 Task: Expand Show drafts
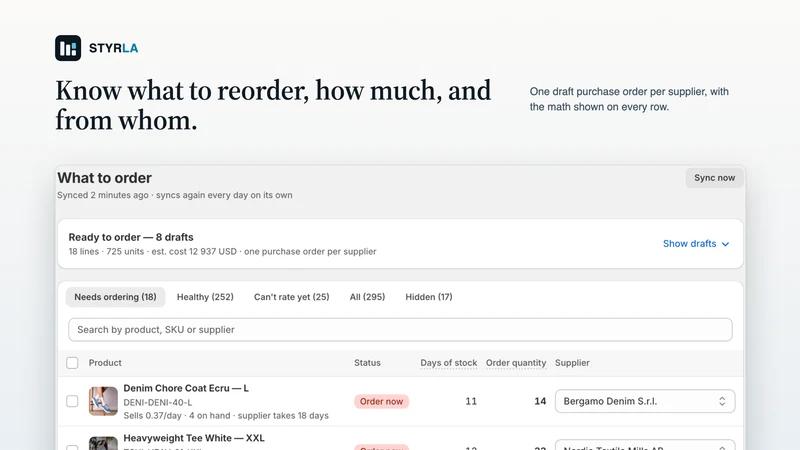pyautogui.click(x=696, y=244)
